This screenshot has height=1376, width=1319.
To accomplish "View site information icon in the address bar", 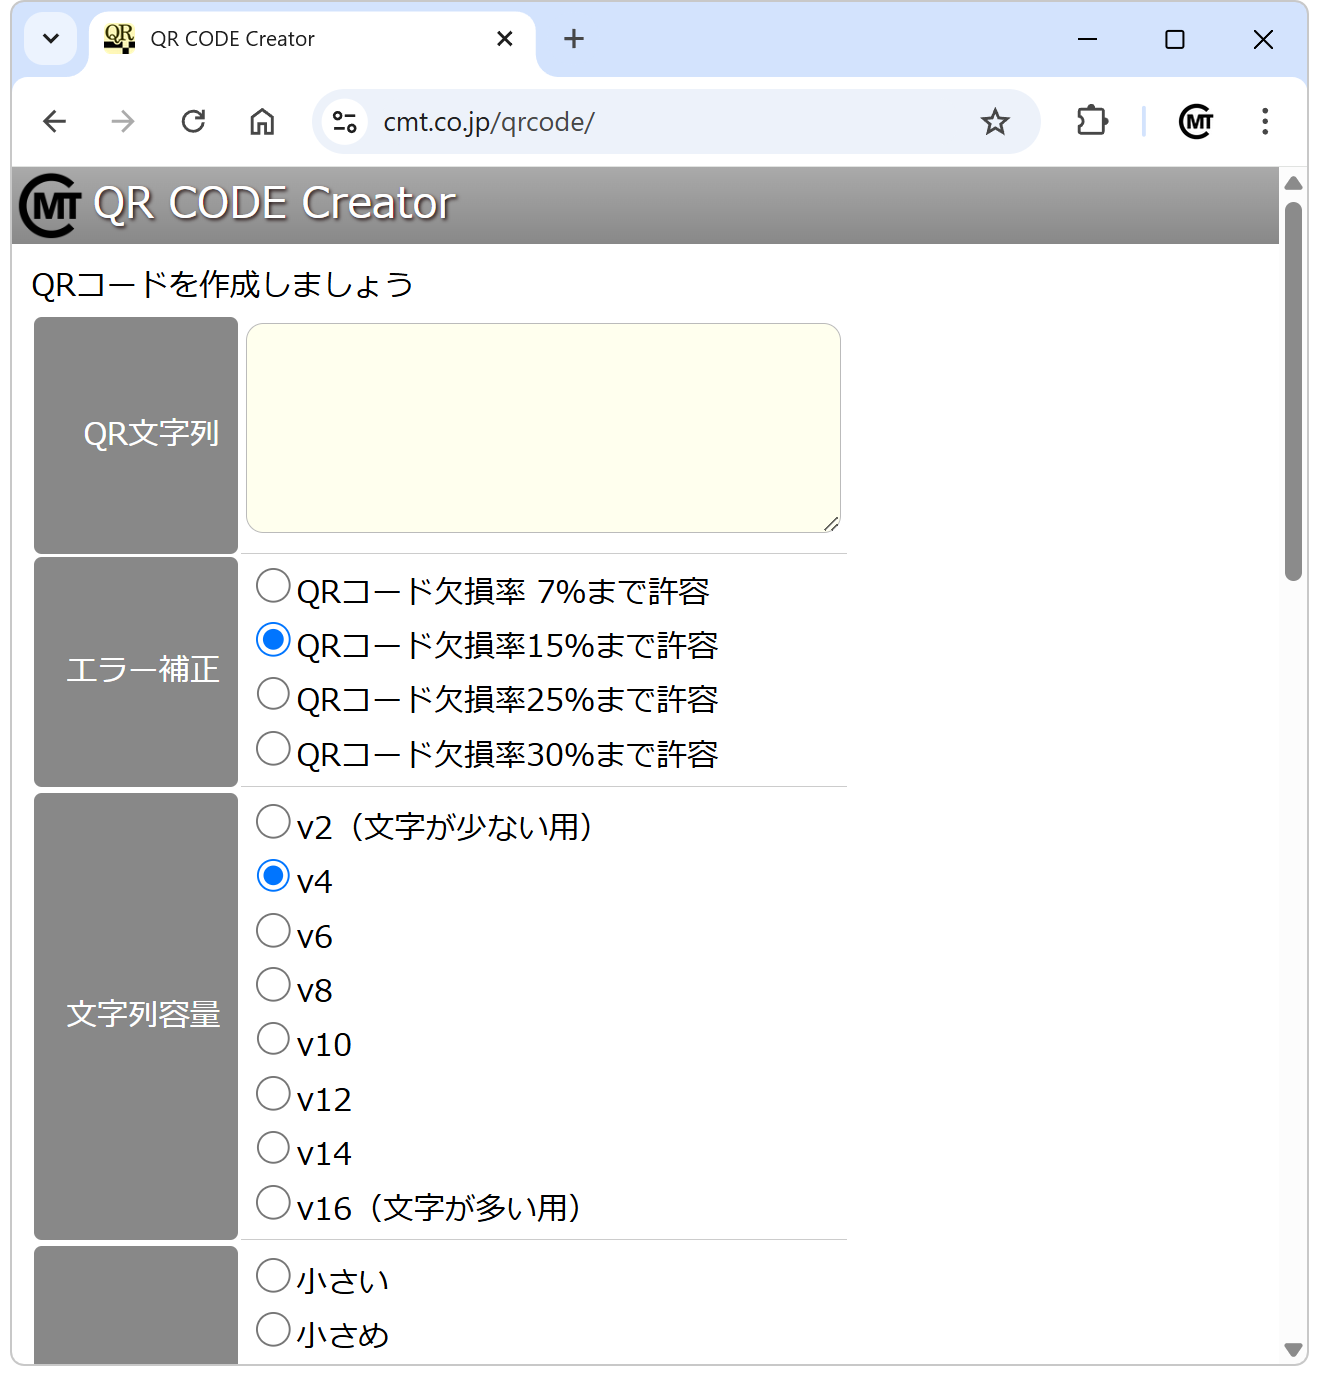I will (x=345, y=122).
